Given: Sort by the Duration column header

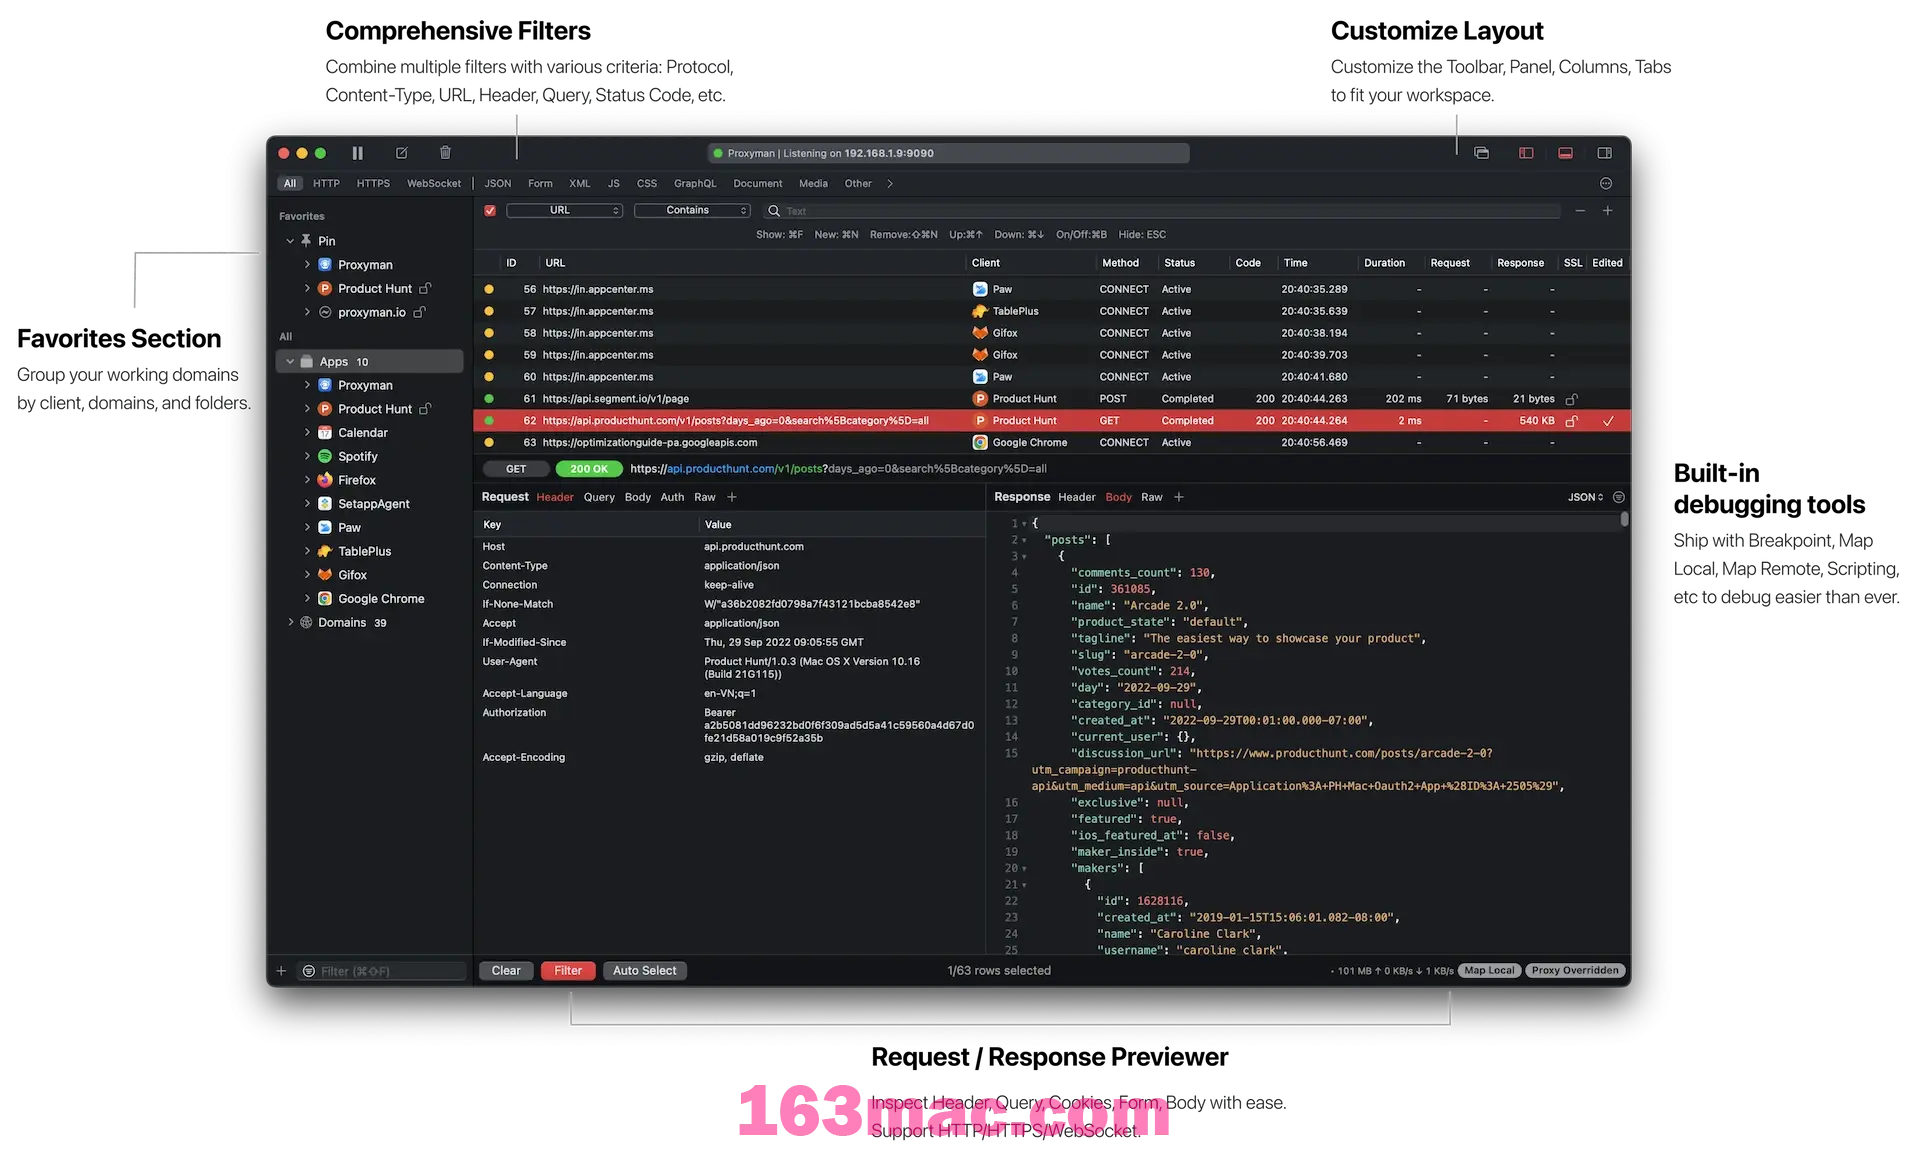Looking at the screenshot, I should [1384, 263].
